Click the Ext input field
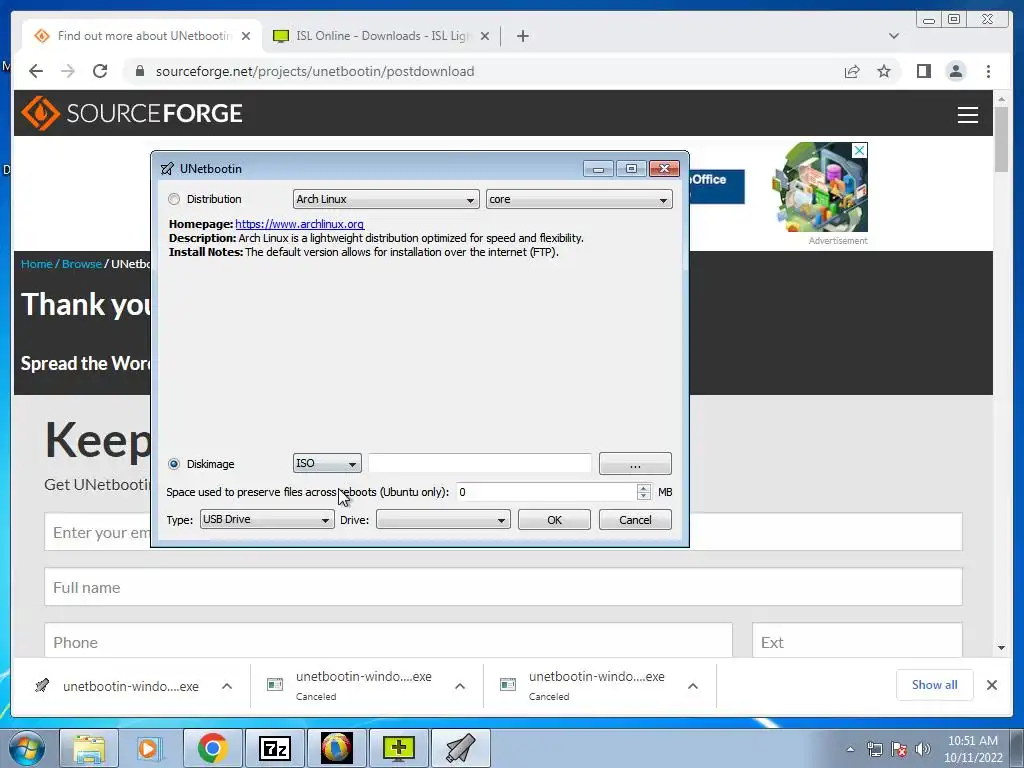Image resolution: width=1024 pixels, height=768 pixels. (857, 641)
